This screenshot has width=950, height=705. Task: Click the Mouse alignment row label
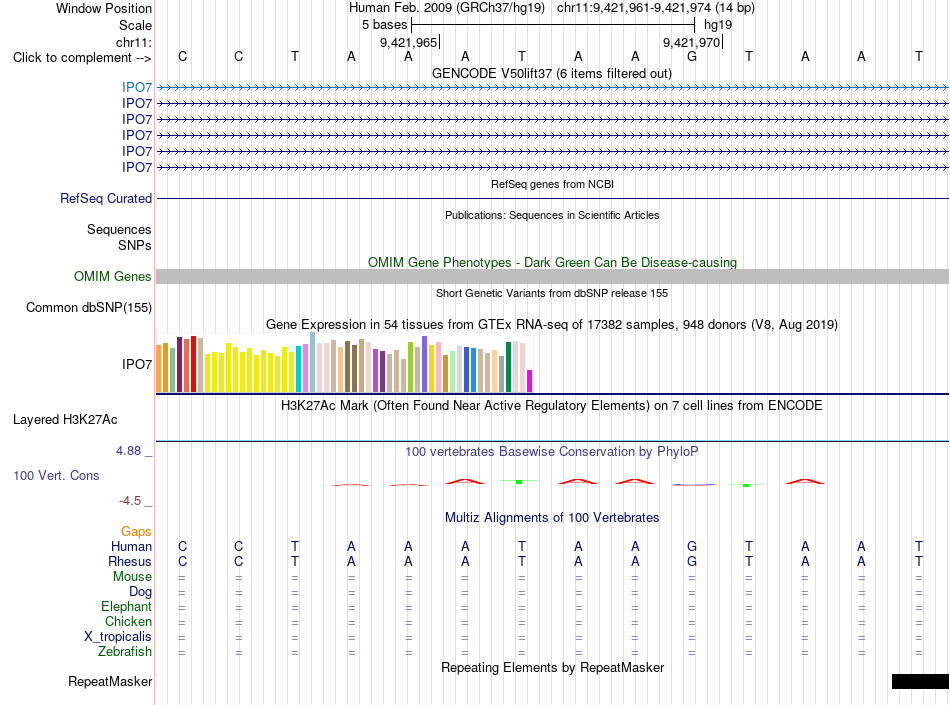tap(132, 577)
